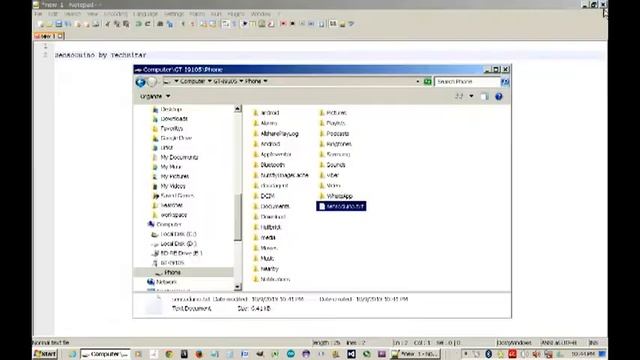The height and width of the screenshot is (360, 640).
Task: Click the Zoom In icon in Notepad++
Action: (x=183, y=24)
